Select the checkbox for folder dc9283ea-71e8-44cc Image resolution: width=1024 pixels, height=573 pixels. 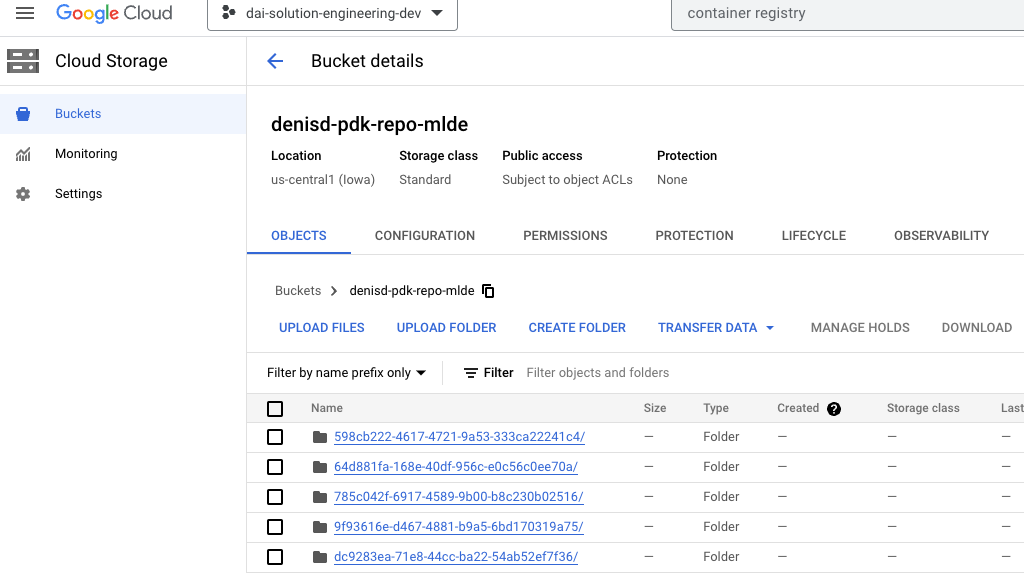(275, 557)
